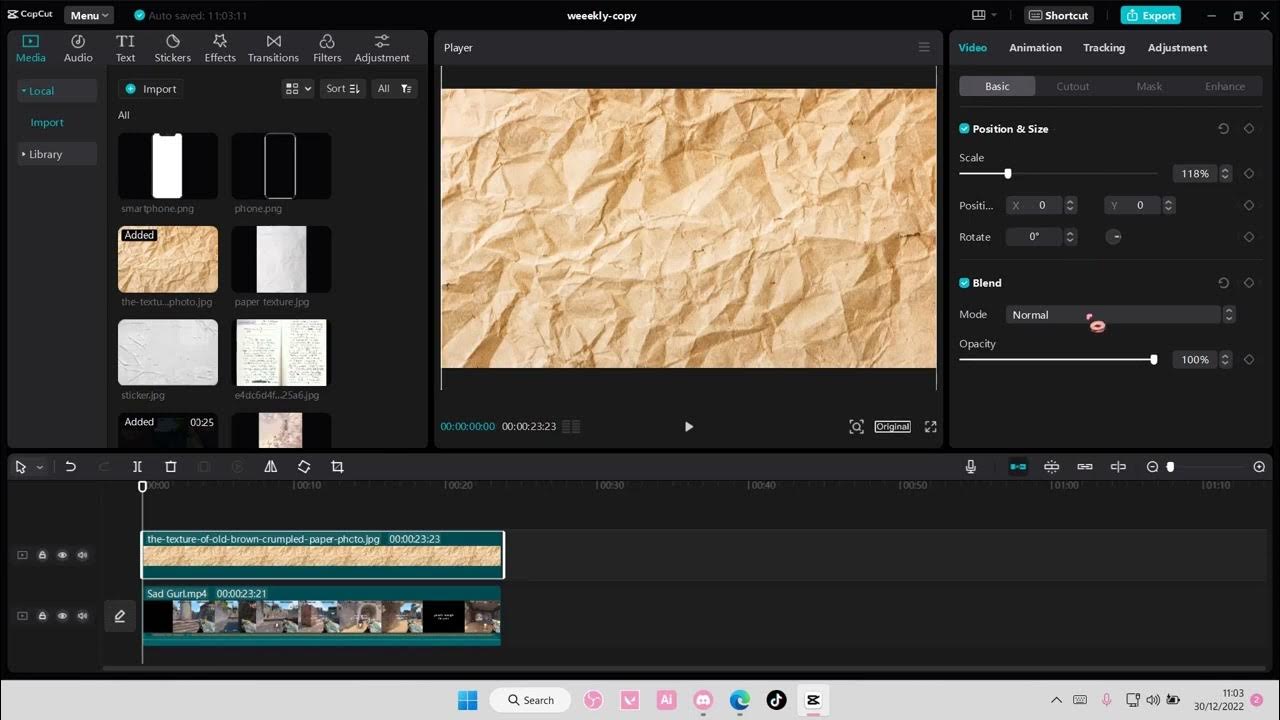
Task: Open the layout dropdown in title bar
Action: [x=984, y=15]
